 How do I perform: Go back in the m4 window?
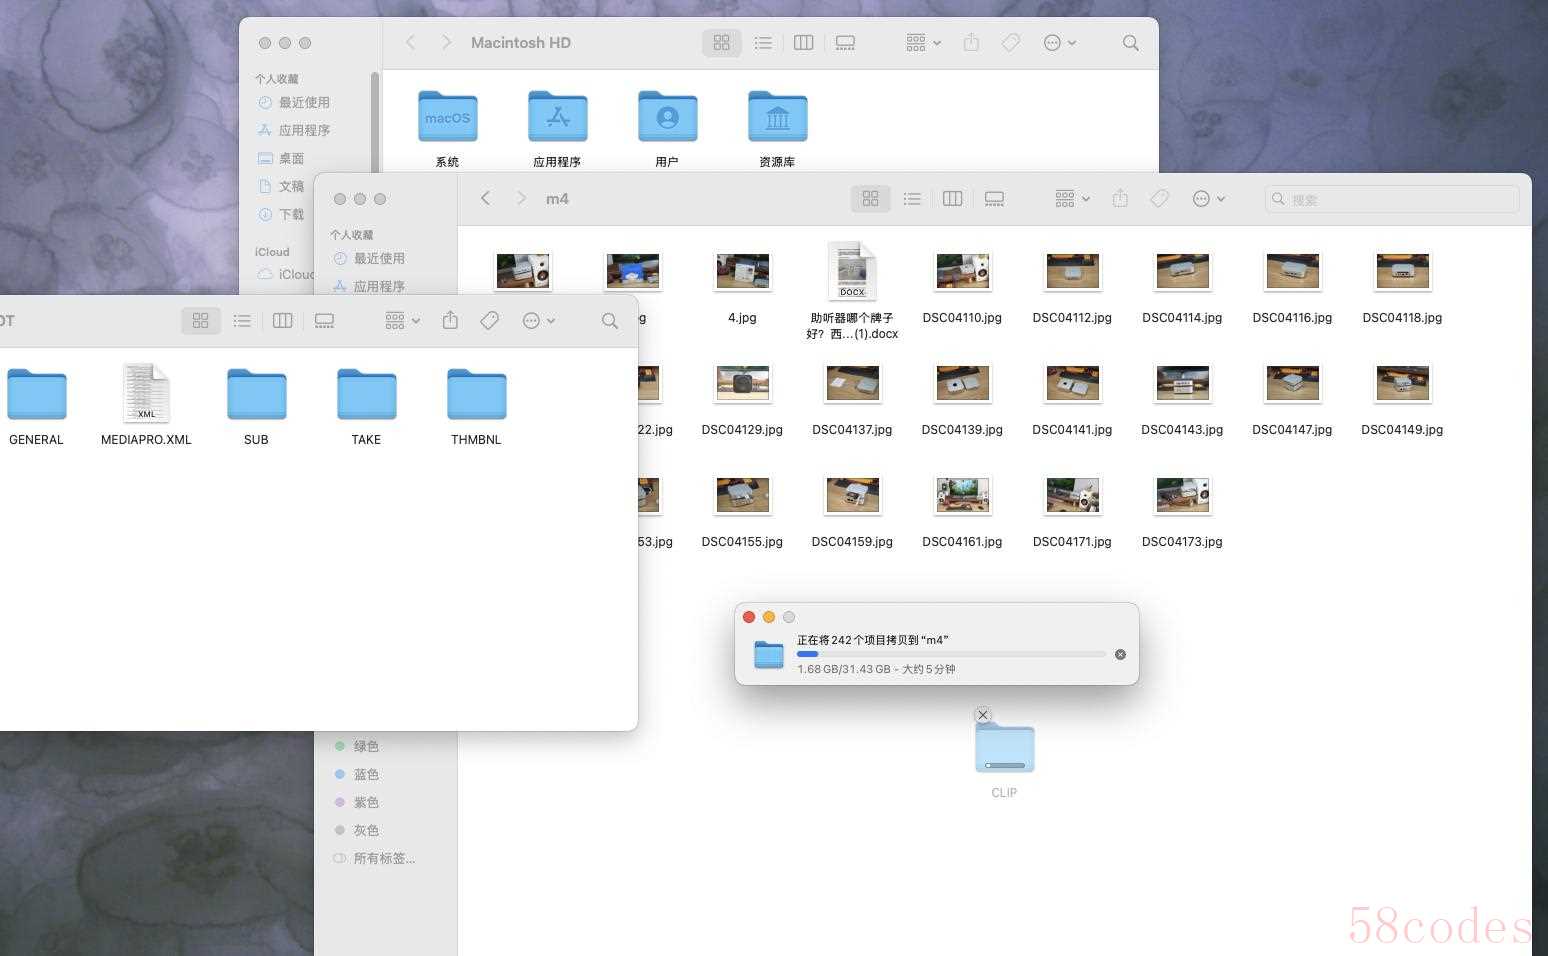pos(486,198)
